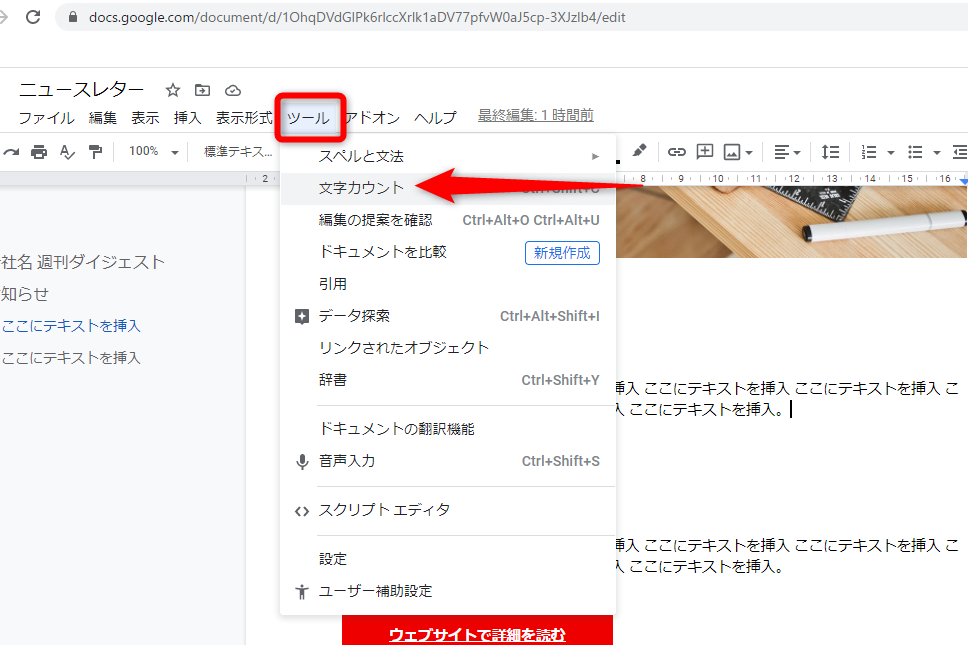Click the horizontal ruler at mark 12

[x=794, y=178]
